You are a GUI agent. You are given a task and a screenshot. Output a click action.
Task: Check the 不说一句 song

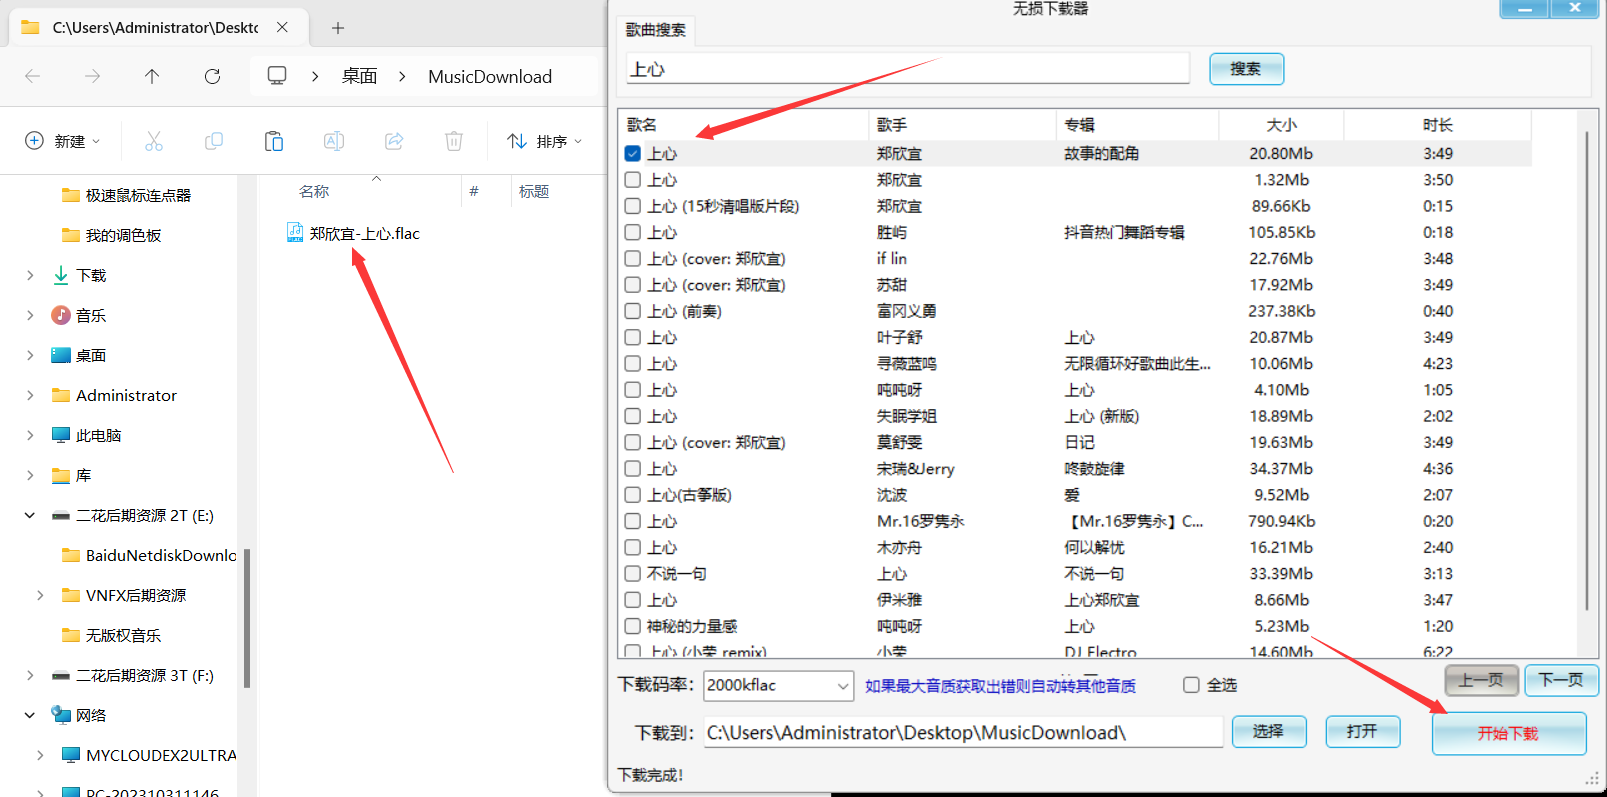[632, 573]
